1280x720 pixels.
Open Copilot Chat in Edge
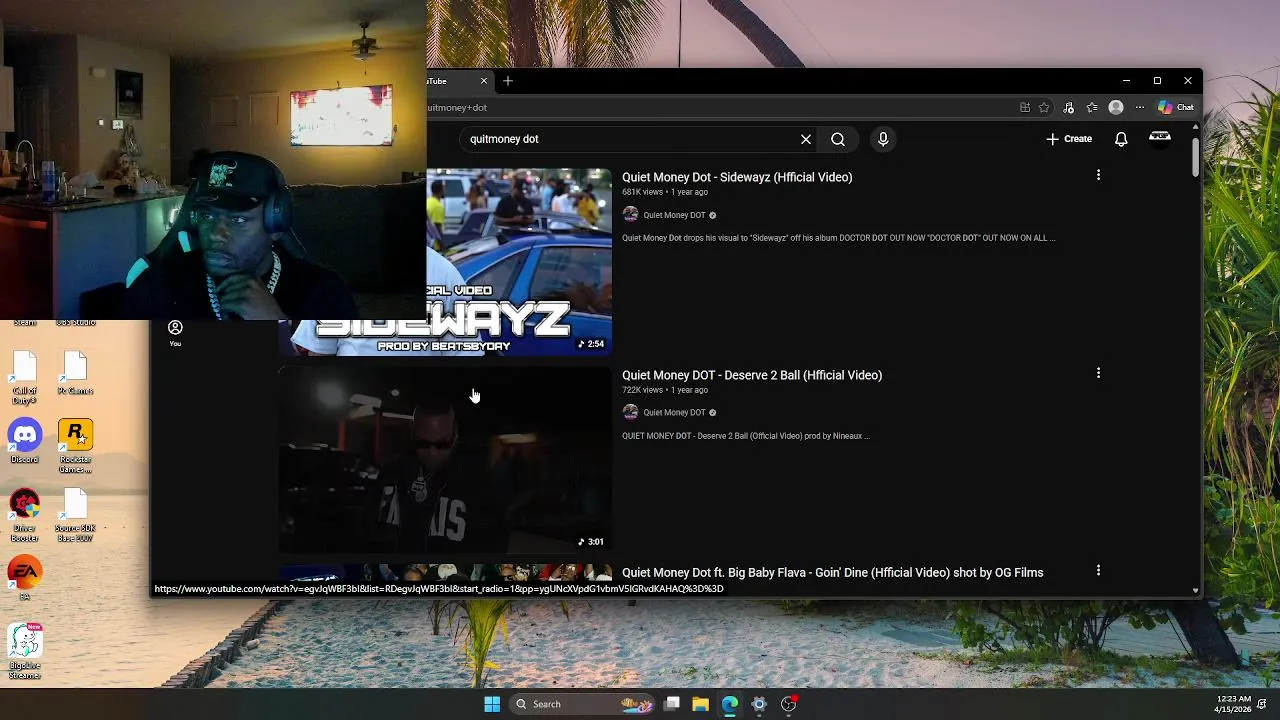[x=1176, y=107]
